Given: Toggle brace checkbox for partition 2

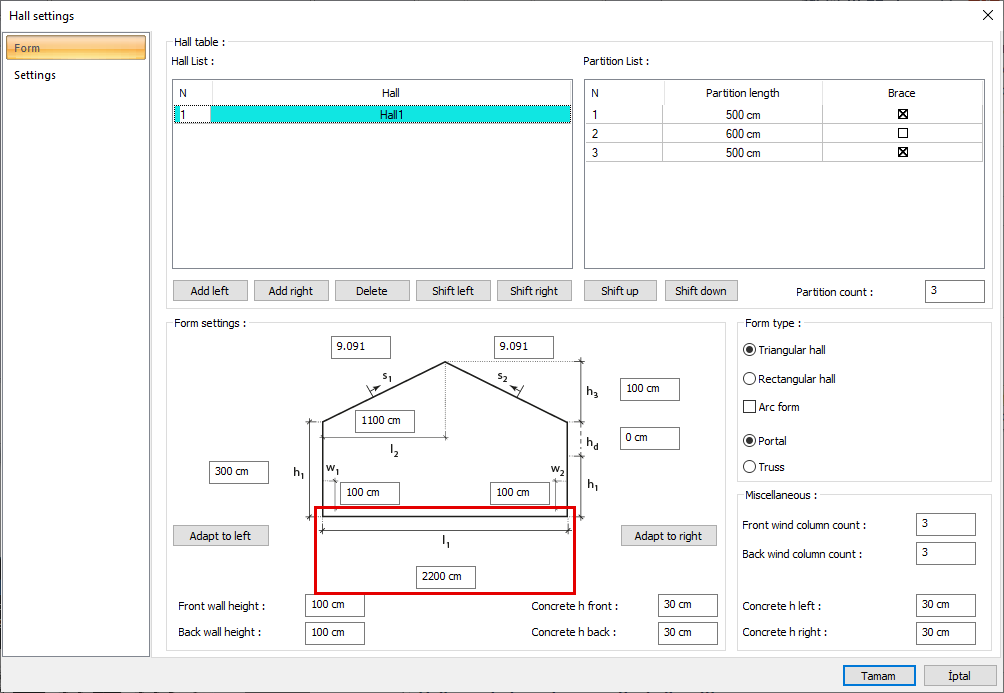Looking at the screenshot, I should [903, 133].
